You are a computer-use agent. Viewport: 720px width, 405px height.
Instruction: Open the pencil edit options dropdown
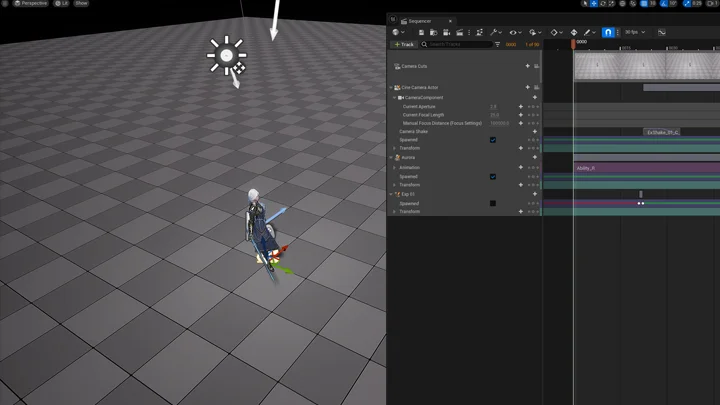590,32
